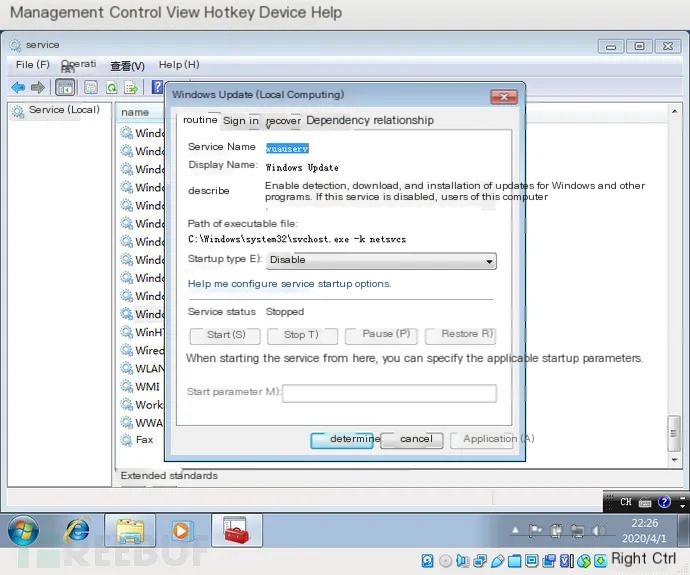
Task: Click the VirtualBox optical disk status icon
Action: (445, 561)
